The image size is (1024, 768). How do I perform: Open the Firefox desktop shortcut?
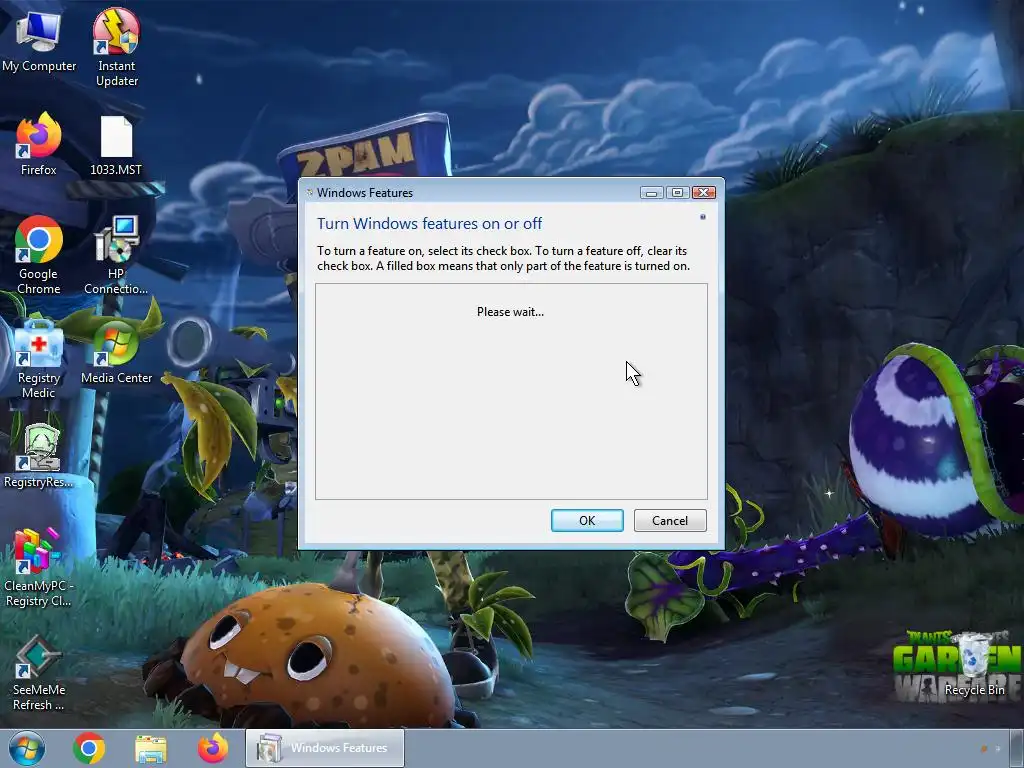39,144
